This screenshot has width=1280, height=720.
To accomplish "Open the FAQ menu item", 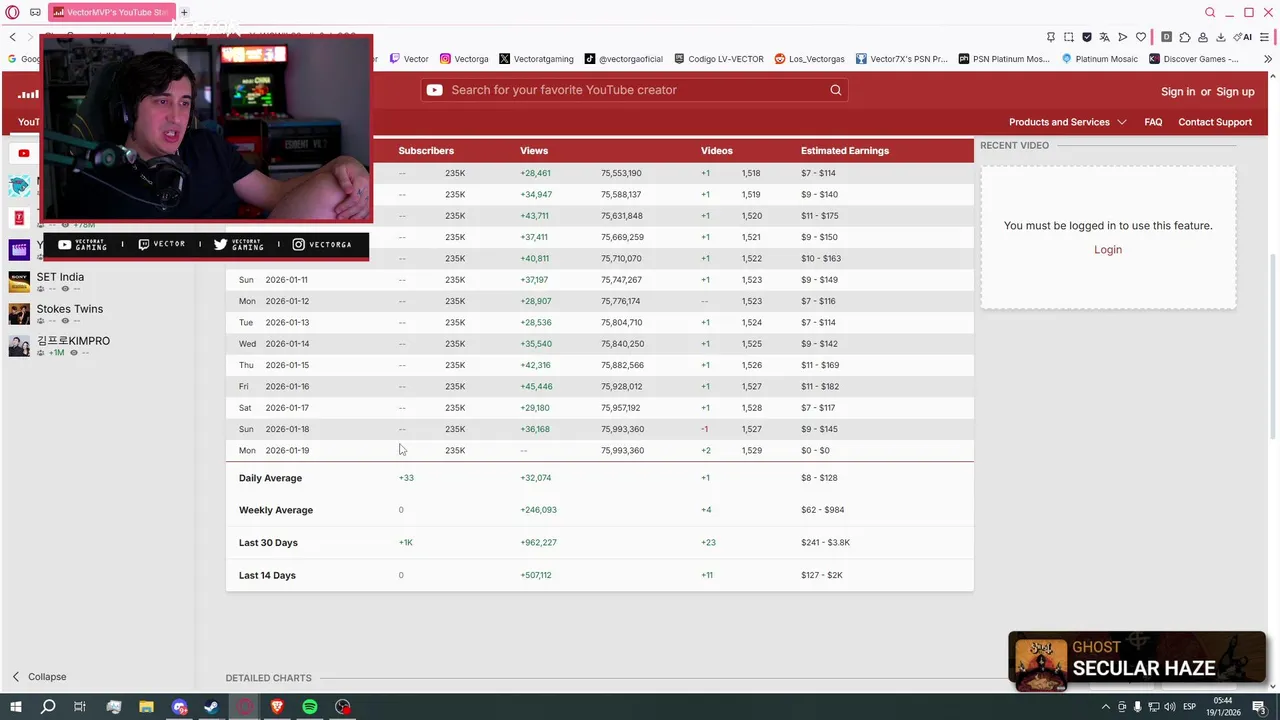I will [x=1153, y=122].
